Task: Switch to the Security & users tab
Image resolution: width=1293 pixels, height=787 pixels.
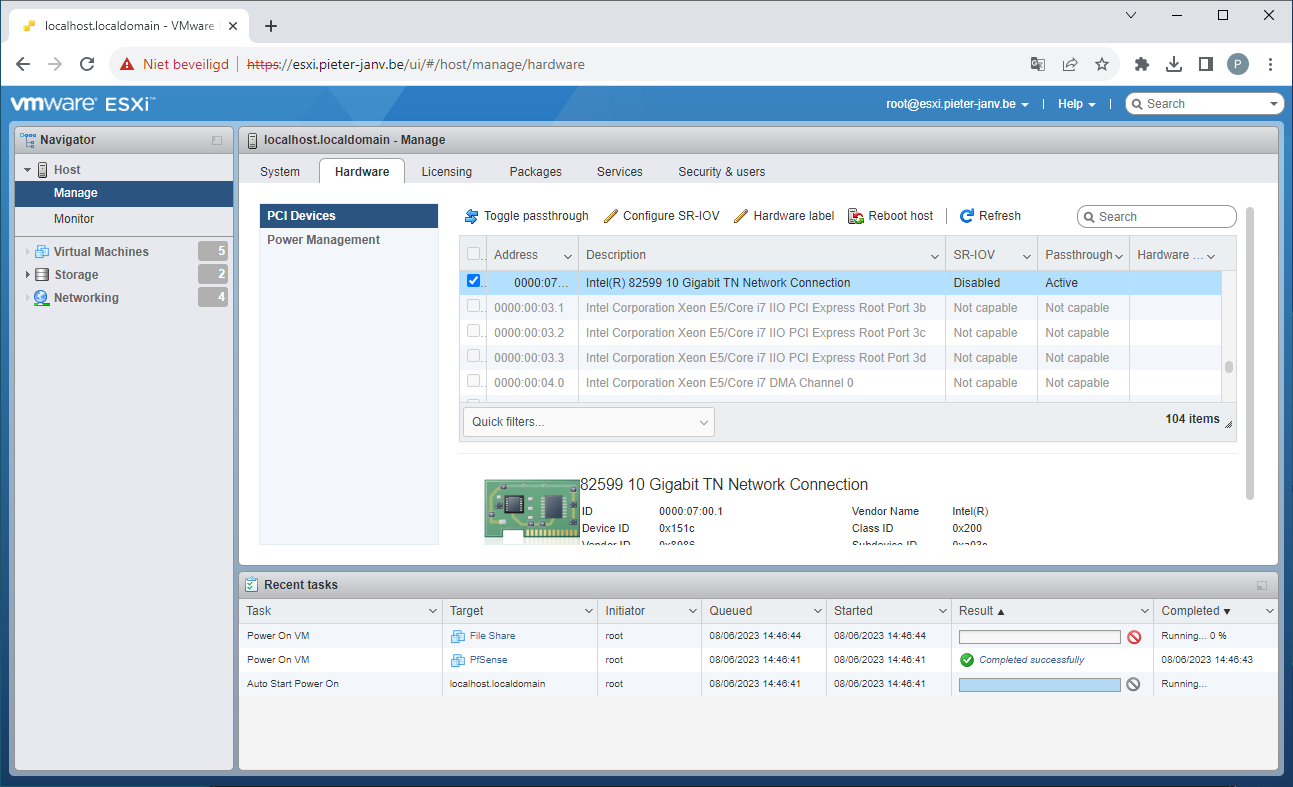Action: tap(721, 171)
